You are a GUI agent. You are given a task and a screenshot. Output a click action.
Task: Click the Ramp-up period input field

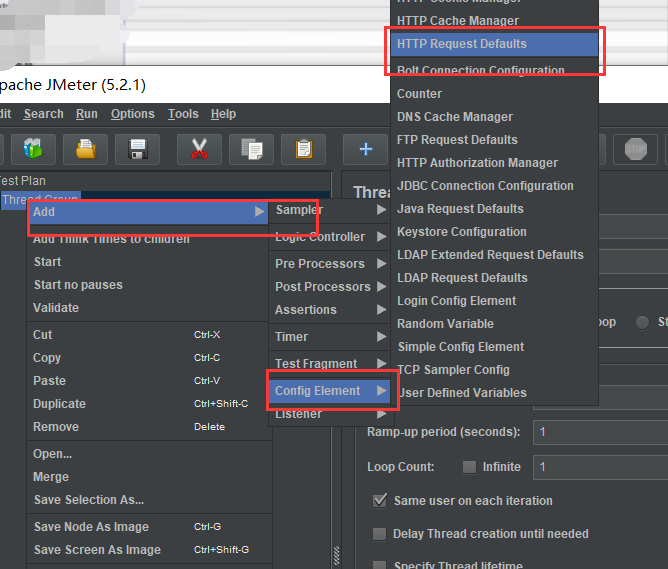coord(600,432)
